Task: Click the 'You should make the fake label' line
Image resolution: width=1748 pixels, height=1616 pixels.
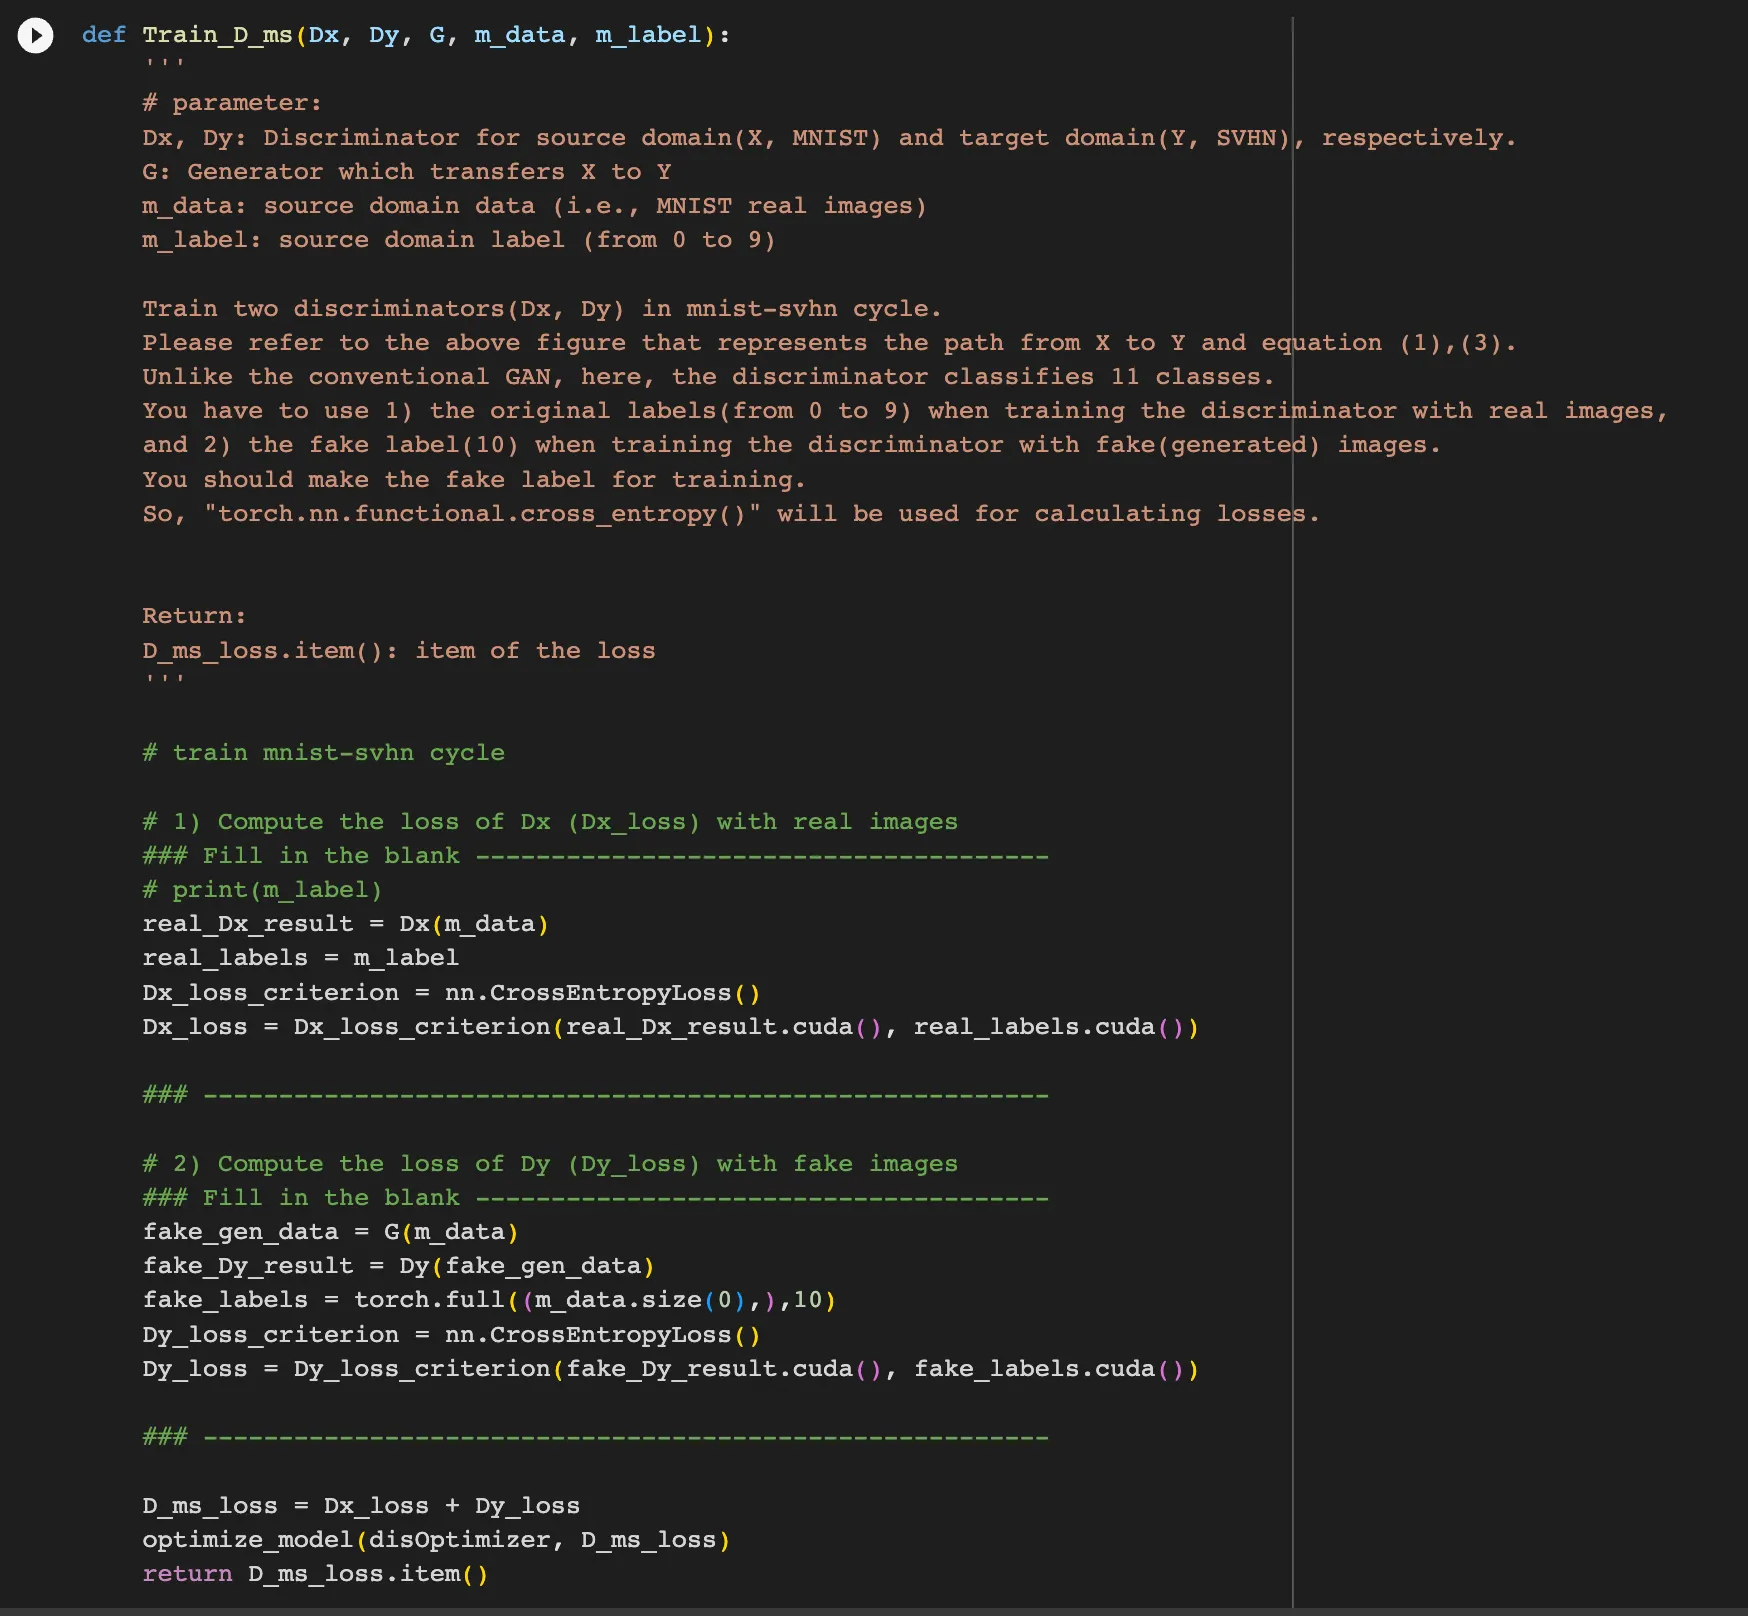Action: 473,480
